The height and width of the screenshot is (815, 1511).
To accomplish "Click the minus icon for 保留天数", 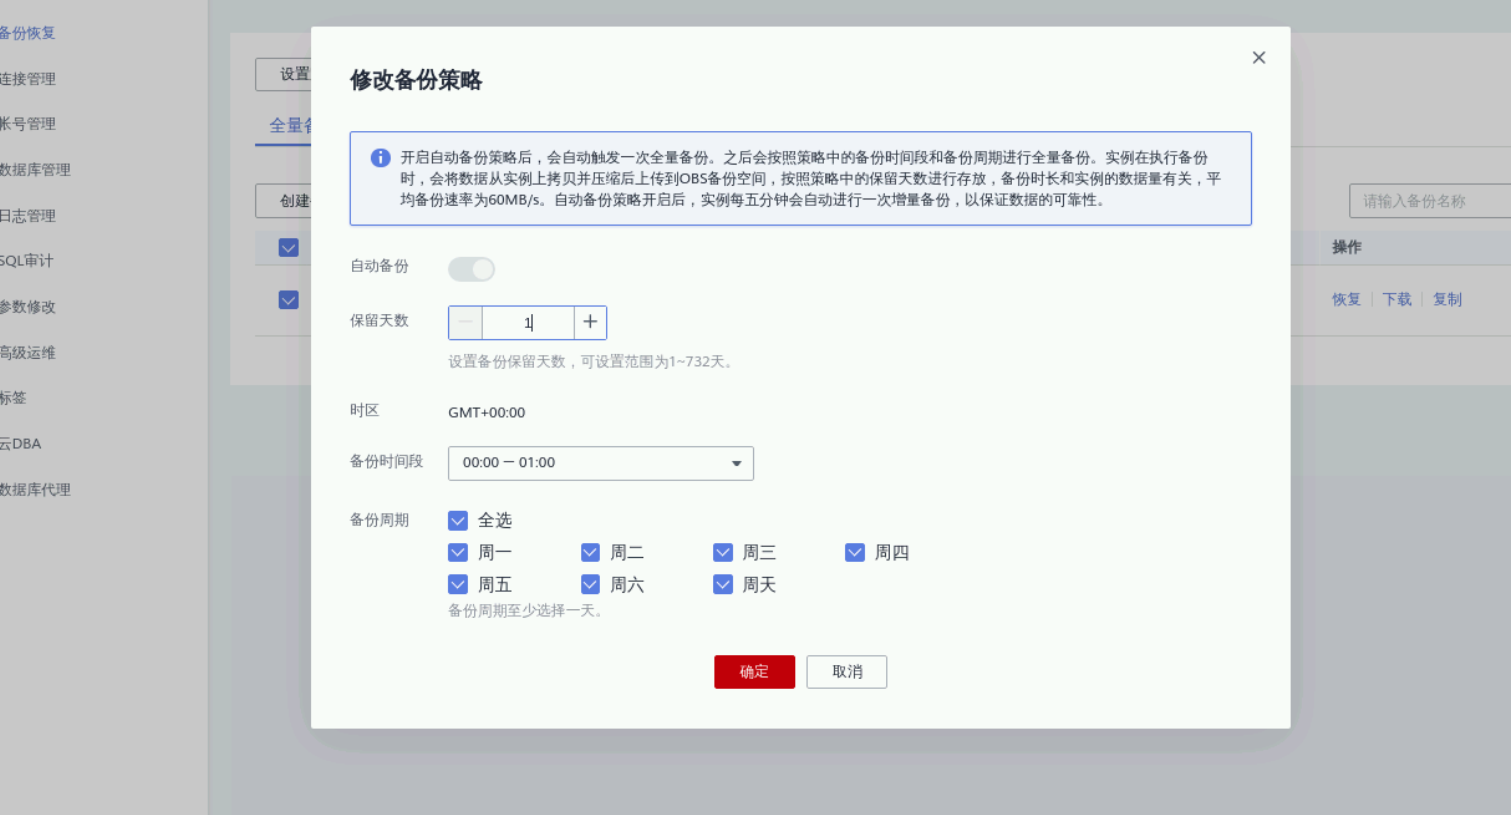I will tap(465, 322).
